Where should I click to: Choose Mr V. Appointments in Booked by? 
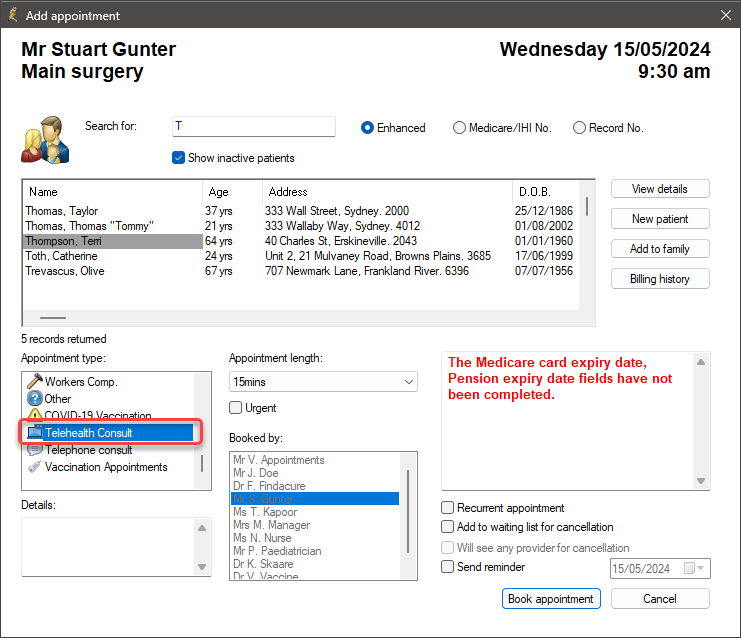315,460
